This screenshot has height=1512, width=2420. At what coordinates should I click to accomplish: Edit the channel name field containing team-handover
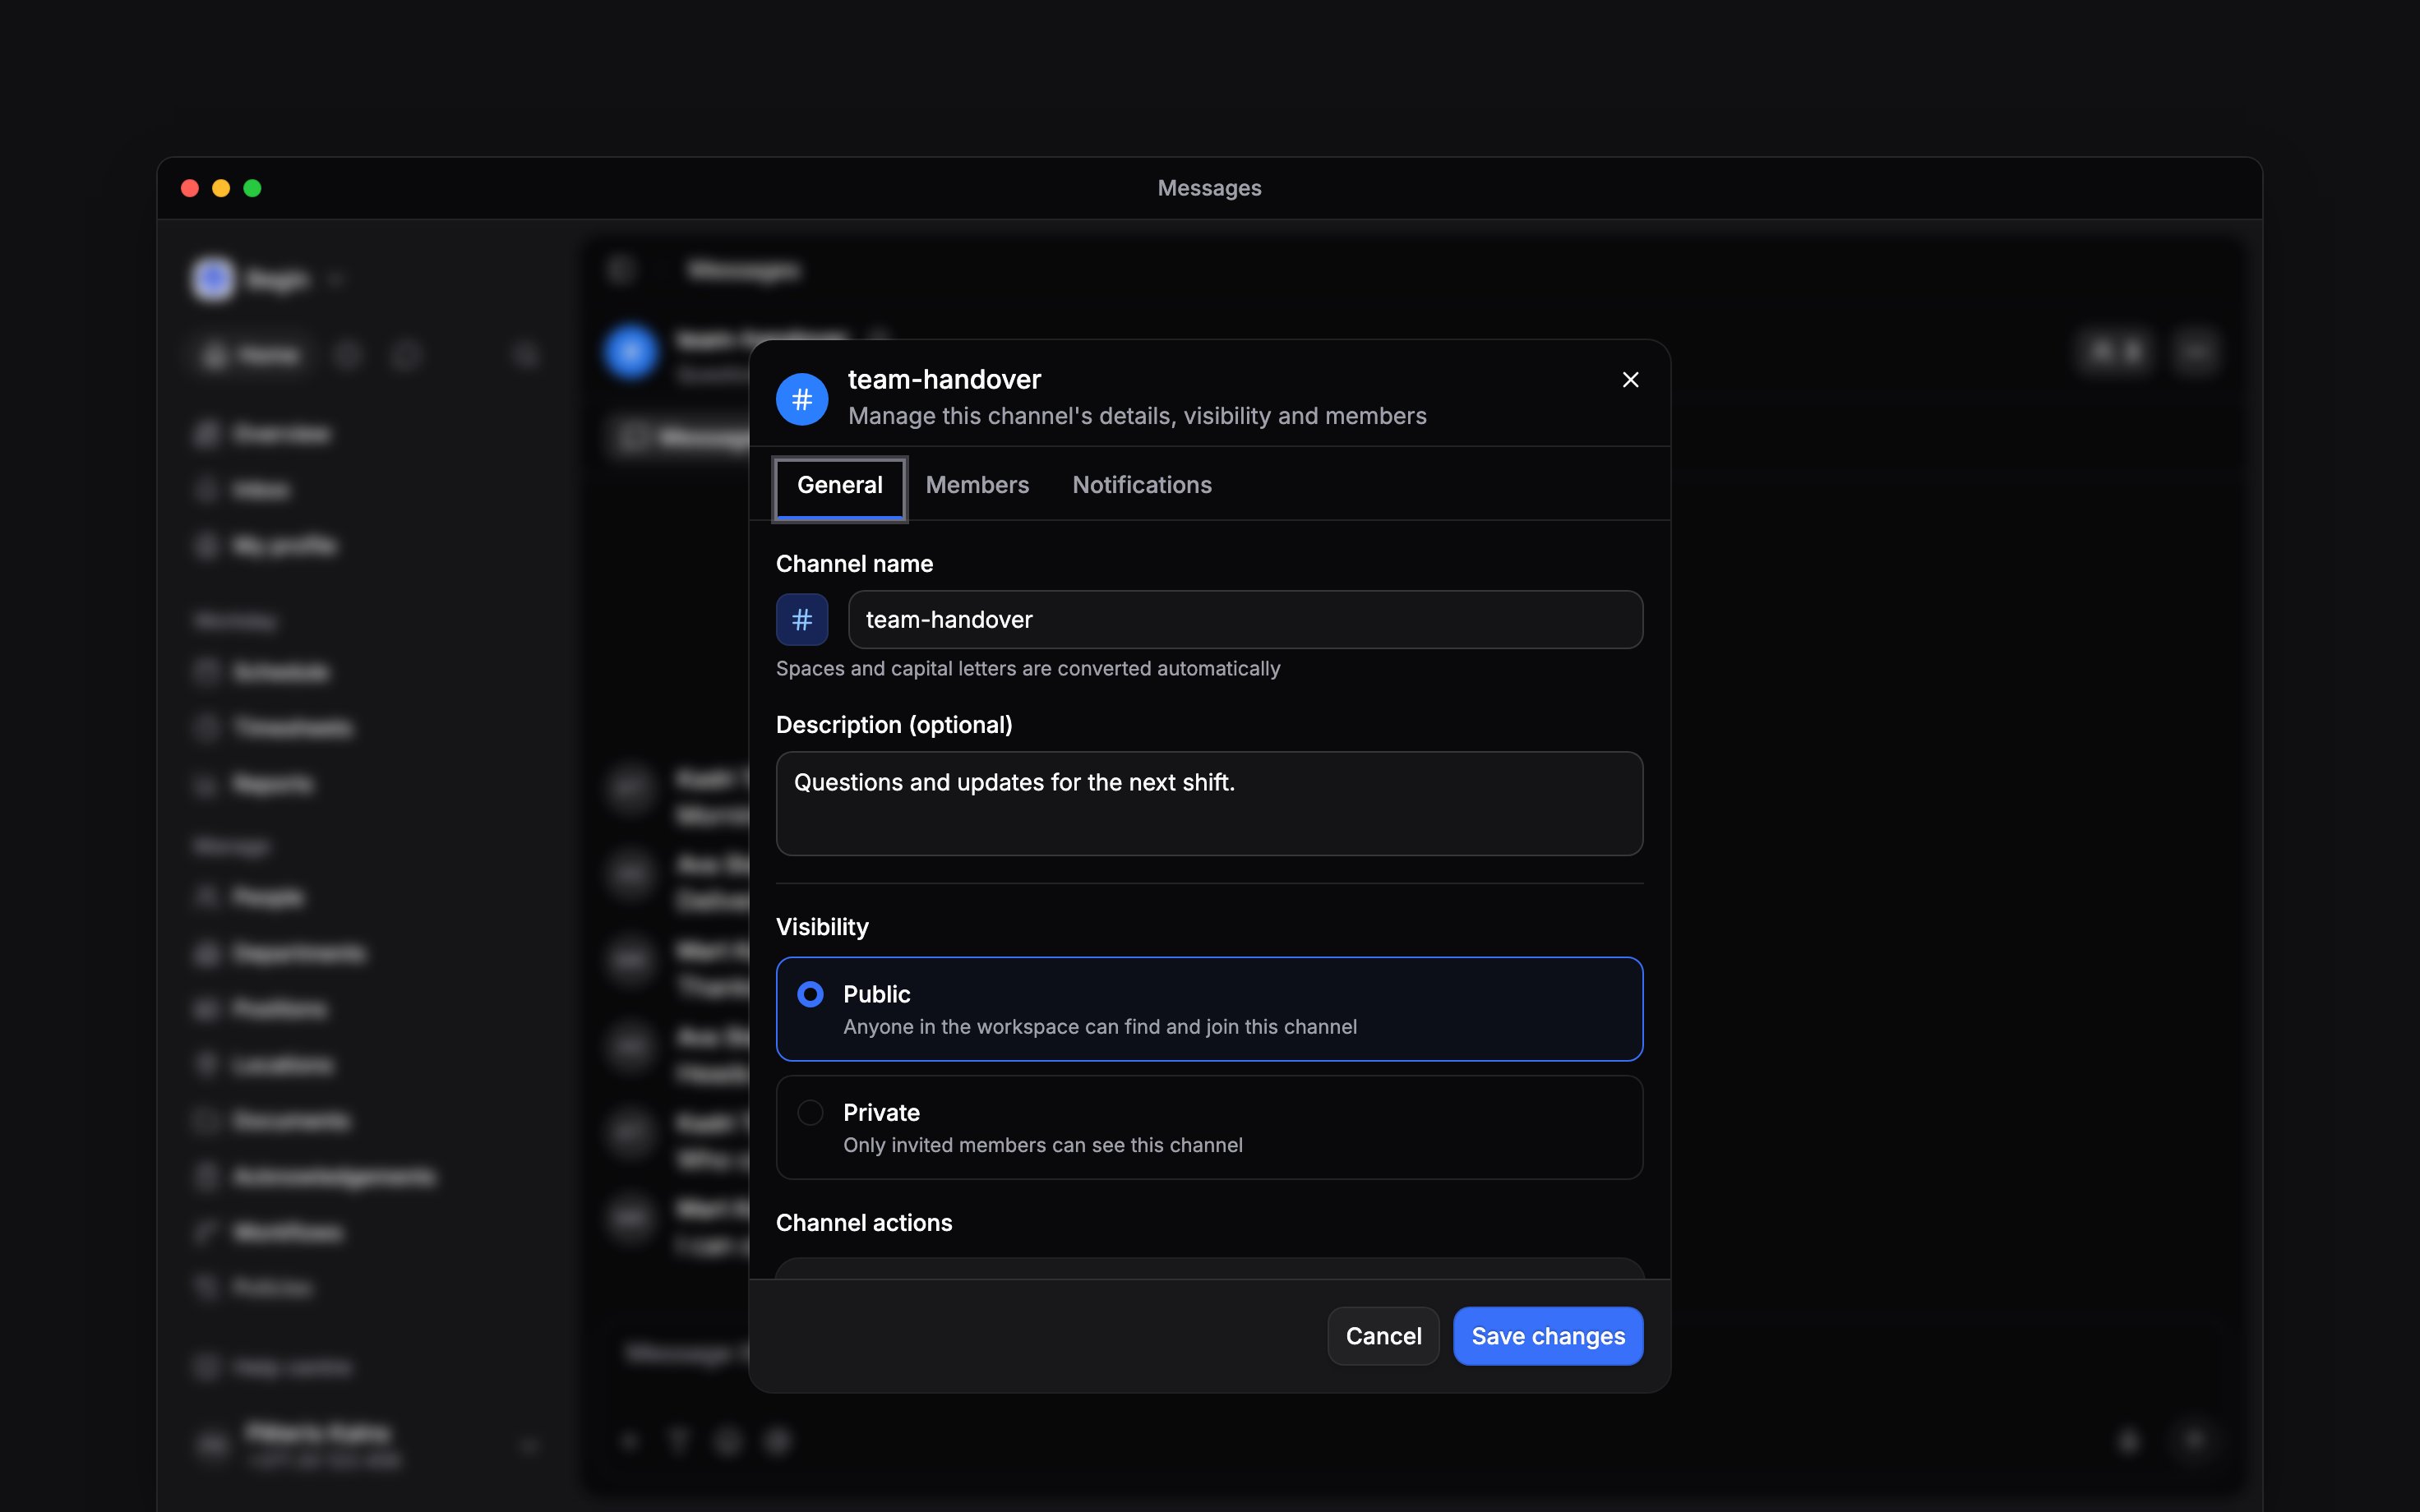pos(1245,620)
